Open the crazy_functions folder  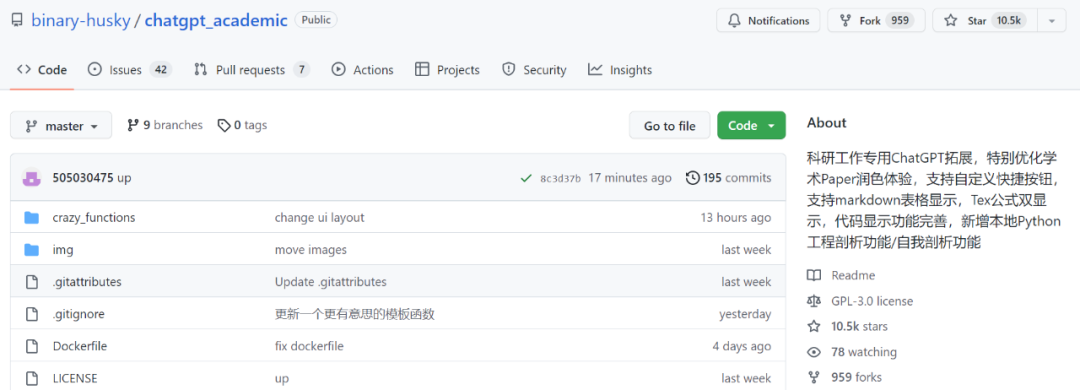[94, 218]
